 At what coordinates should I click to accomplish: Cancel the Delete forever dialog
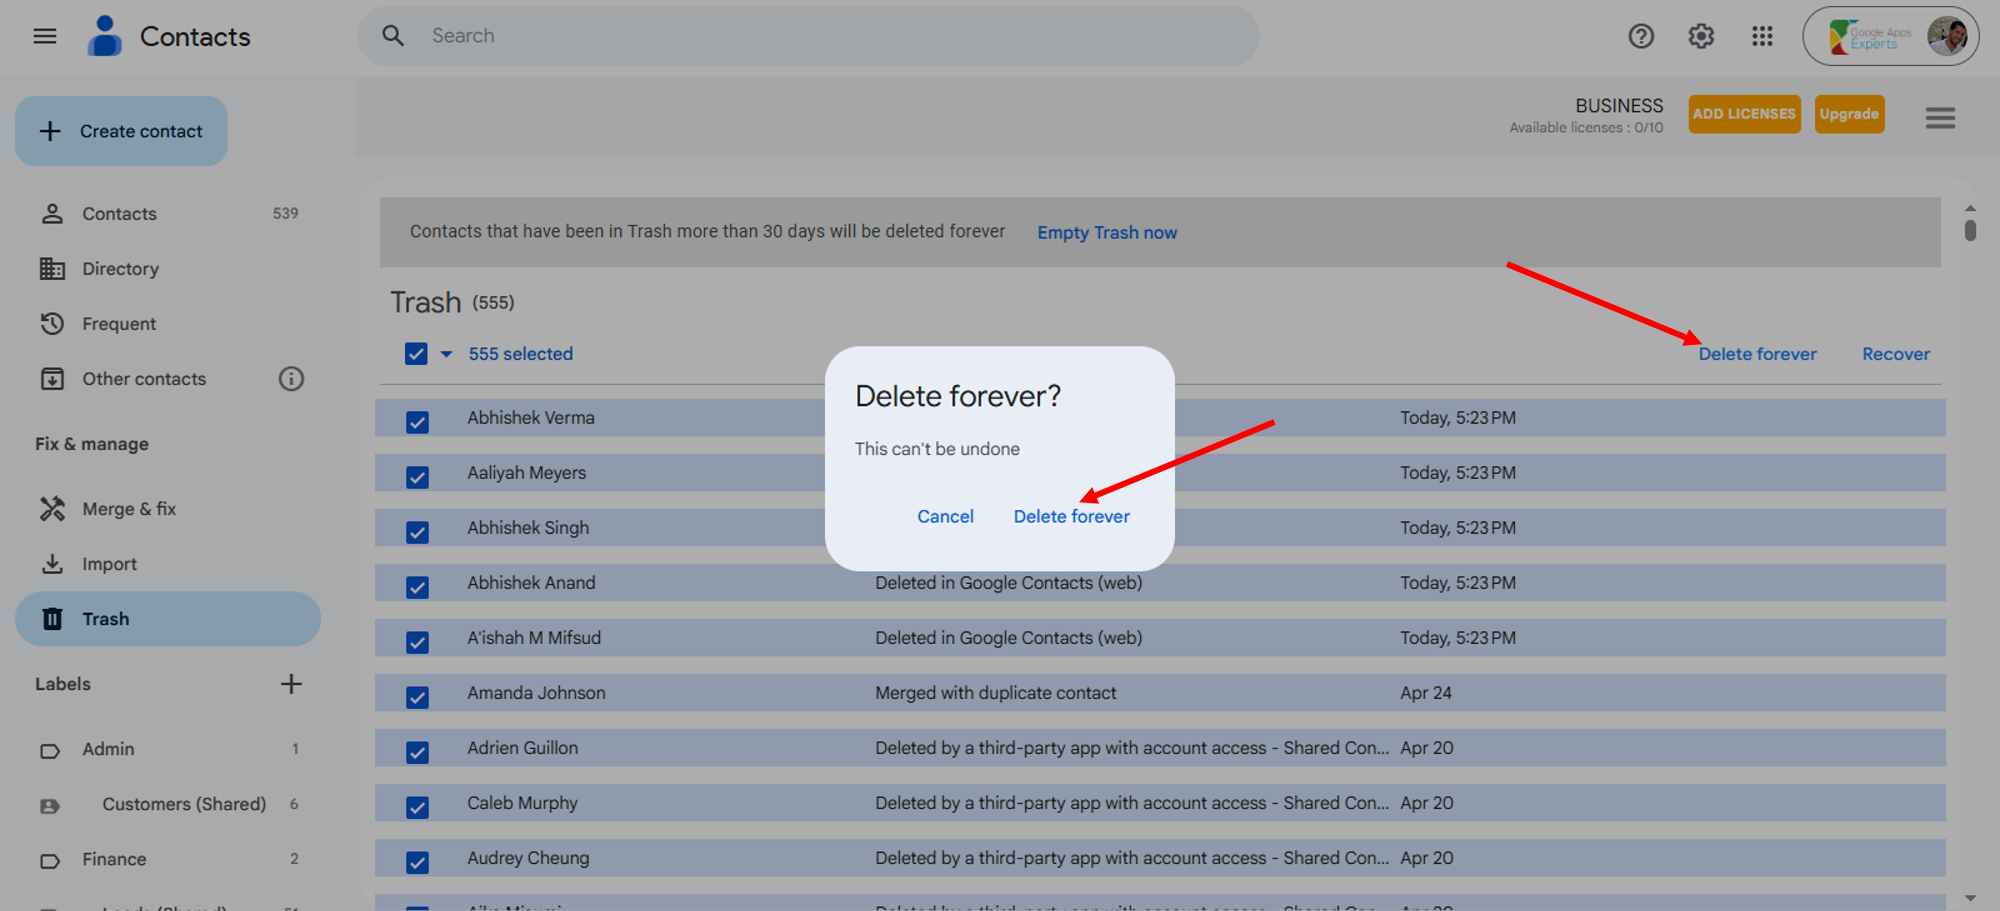(x=945, y=517)
